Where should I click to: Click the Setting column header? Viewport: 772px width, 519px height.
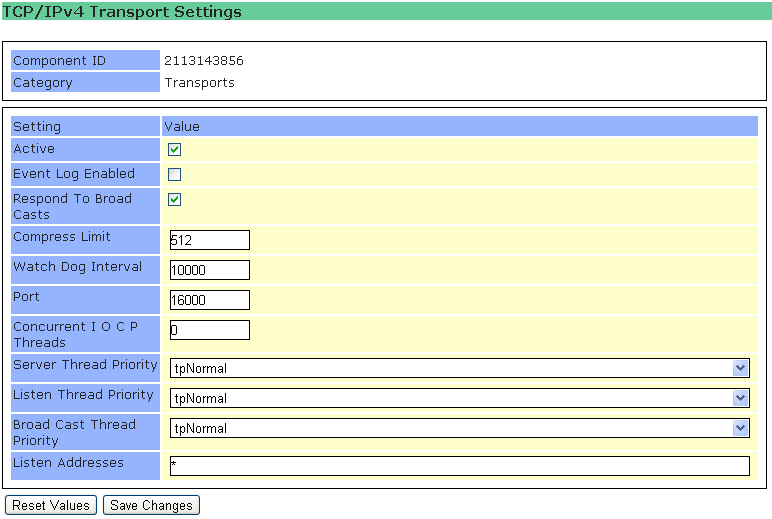tap(37, 127)
